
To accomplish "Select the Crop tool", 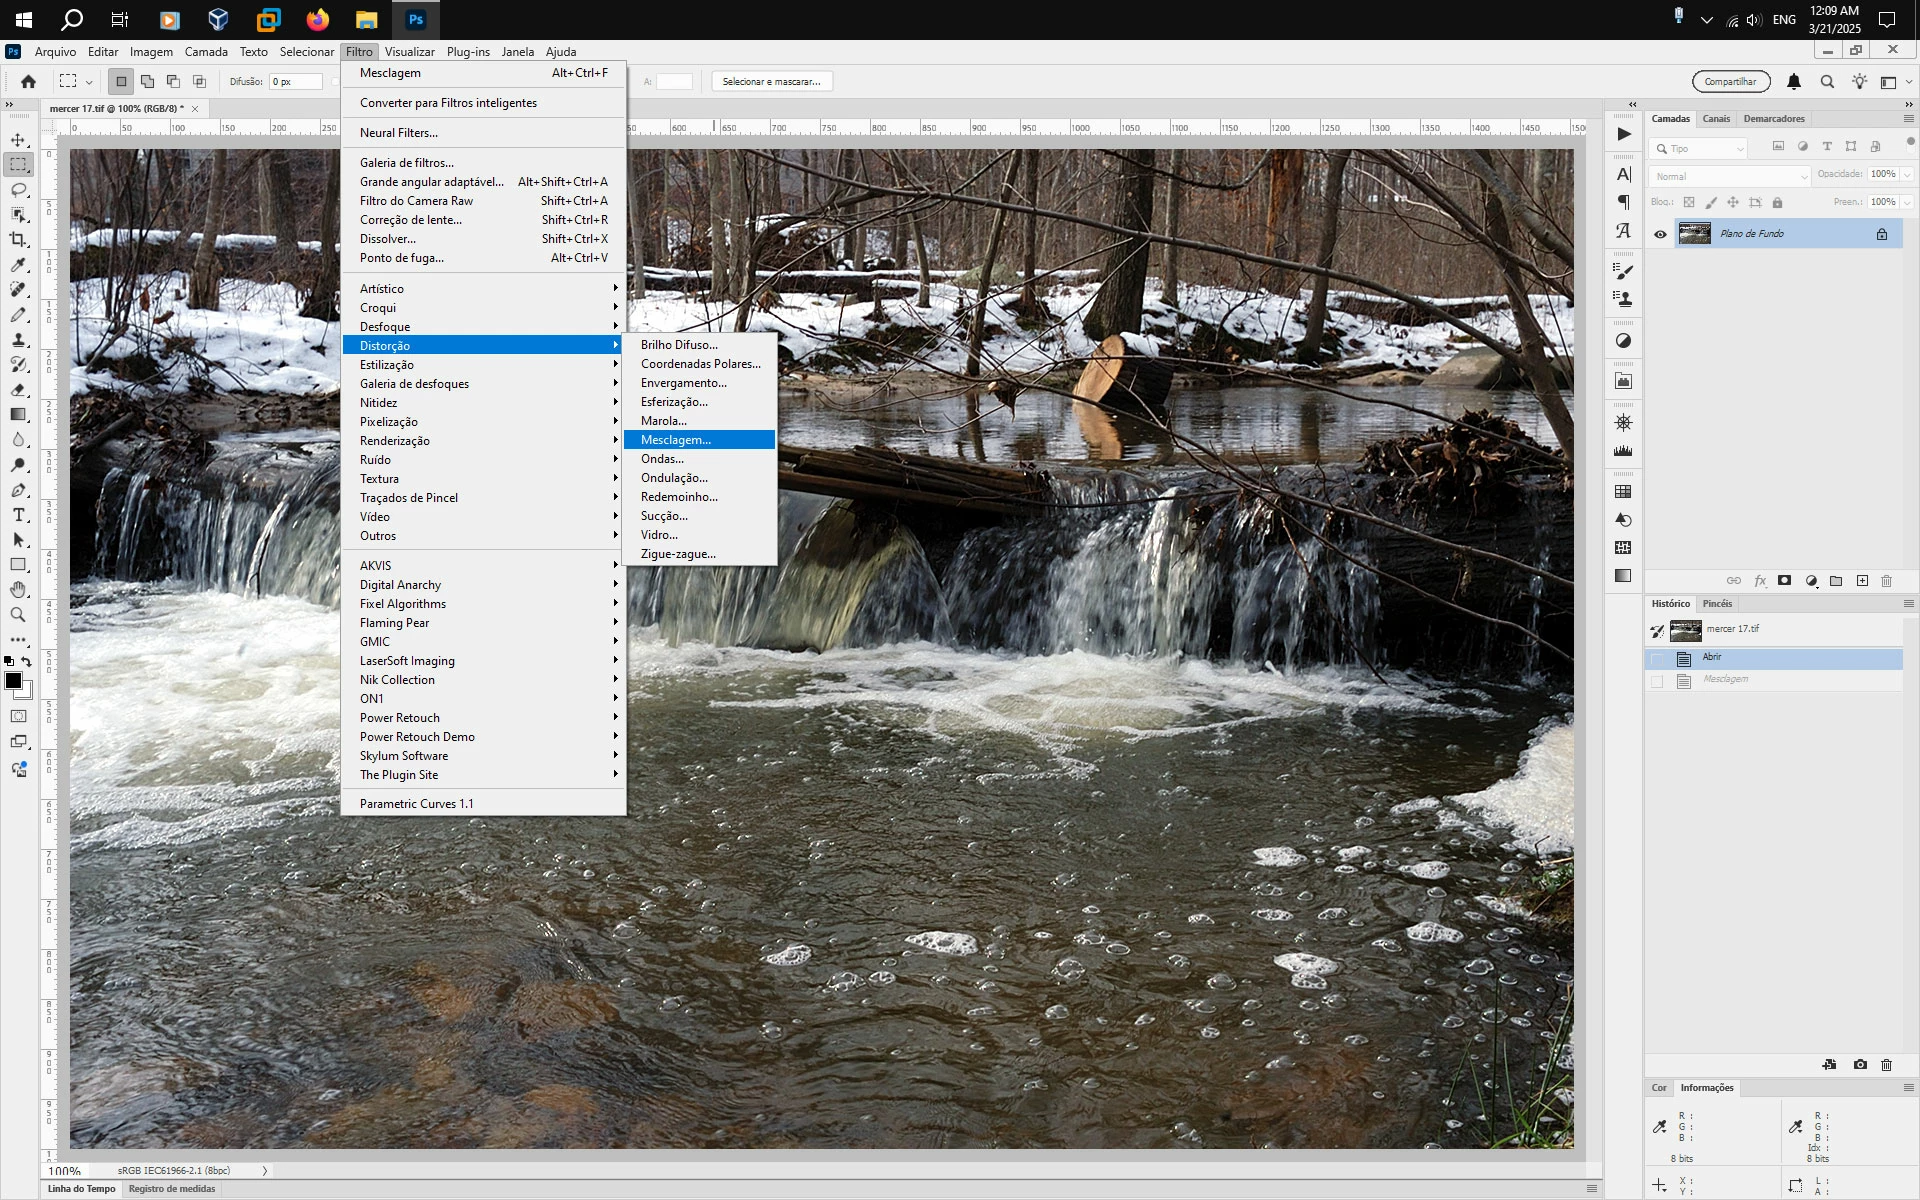I will tap(18, 240).
